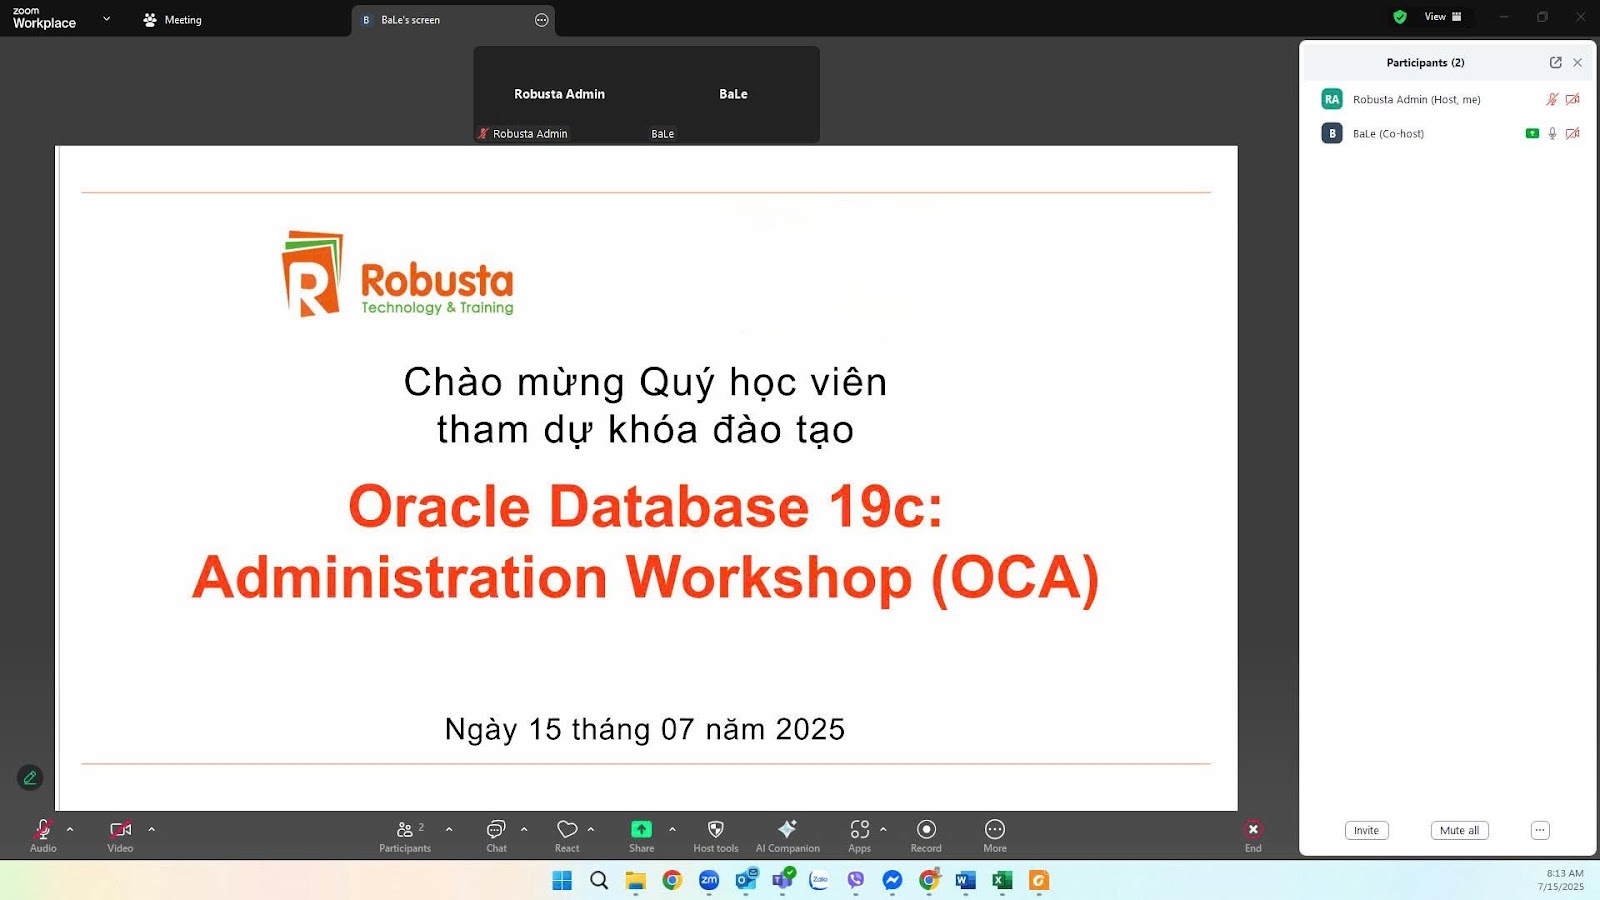Open Zalo from the taskbar

(819, 880)
